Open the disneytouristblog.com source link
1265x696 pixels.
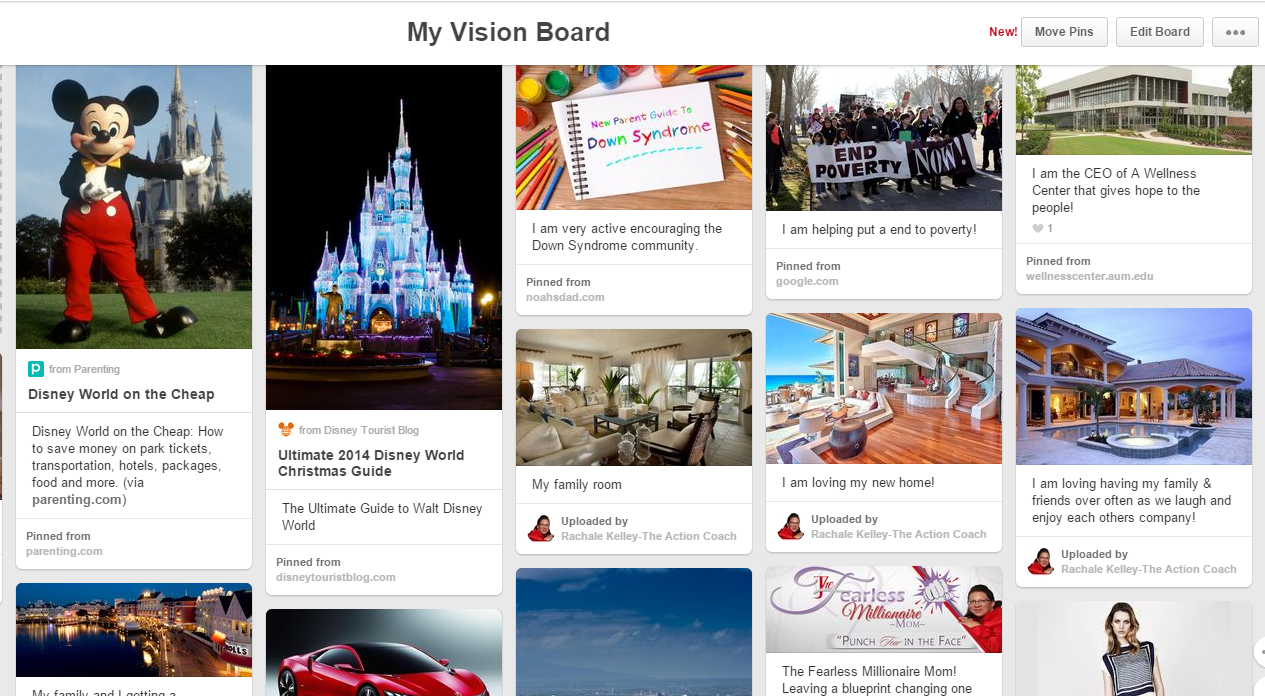[x=336, y=577]
